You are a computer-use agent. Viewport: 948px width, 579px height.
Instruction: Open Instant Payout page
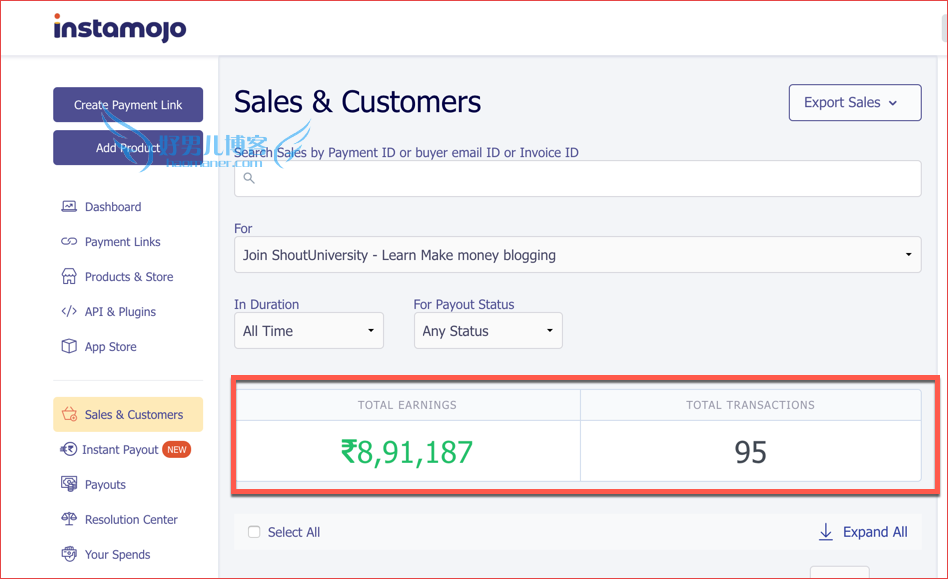[120, 450]
